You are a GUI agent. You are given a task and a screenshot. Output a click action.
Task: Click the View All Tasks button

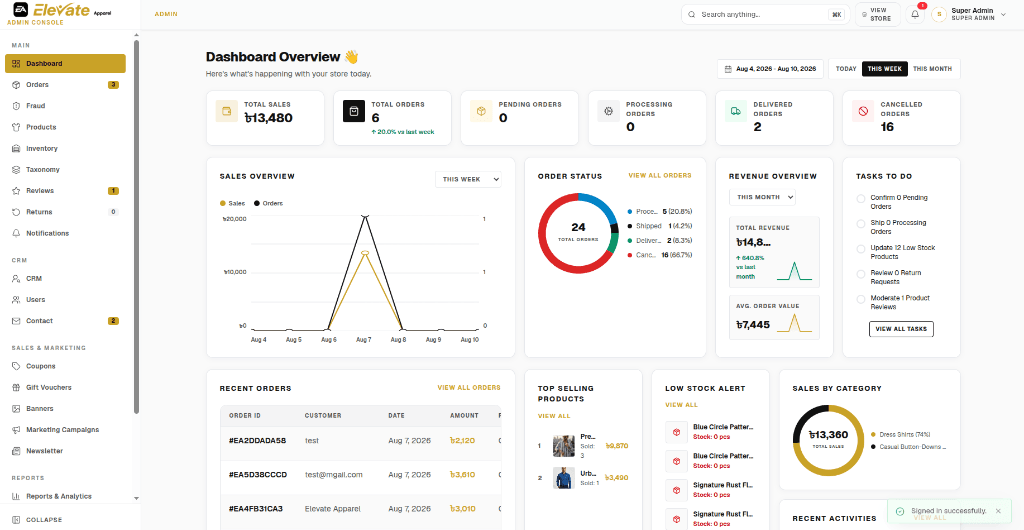(901, 329)
